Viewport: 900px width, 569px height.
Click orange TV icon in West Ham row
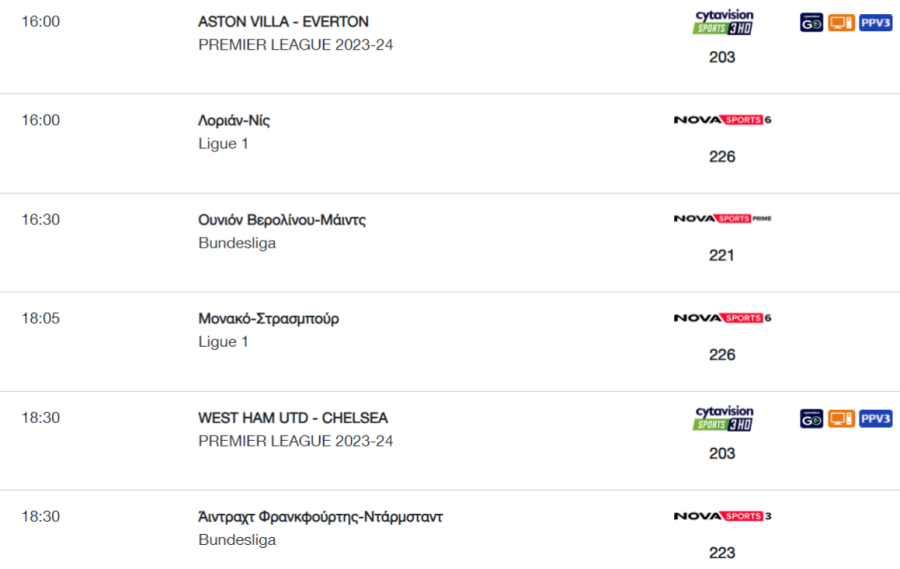tap(841, 419)
